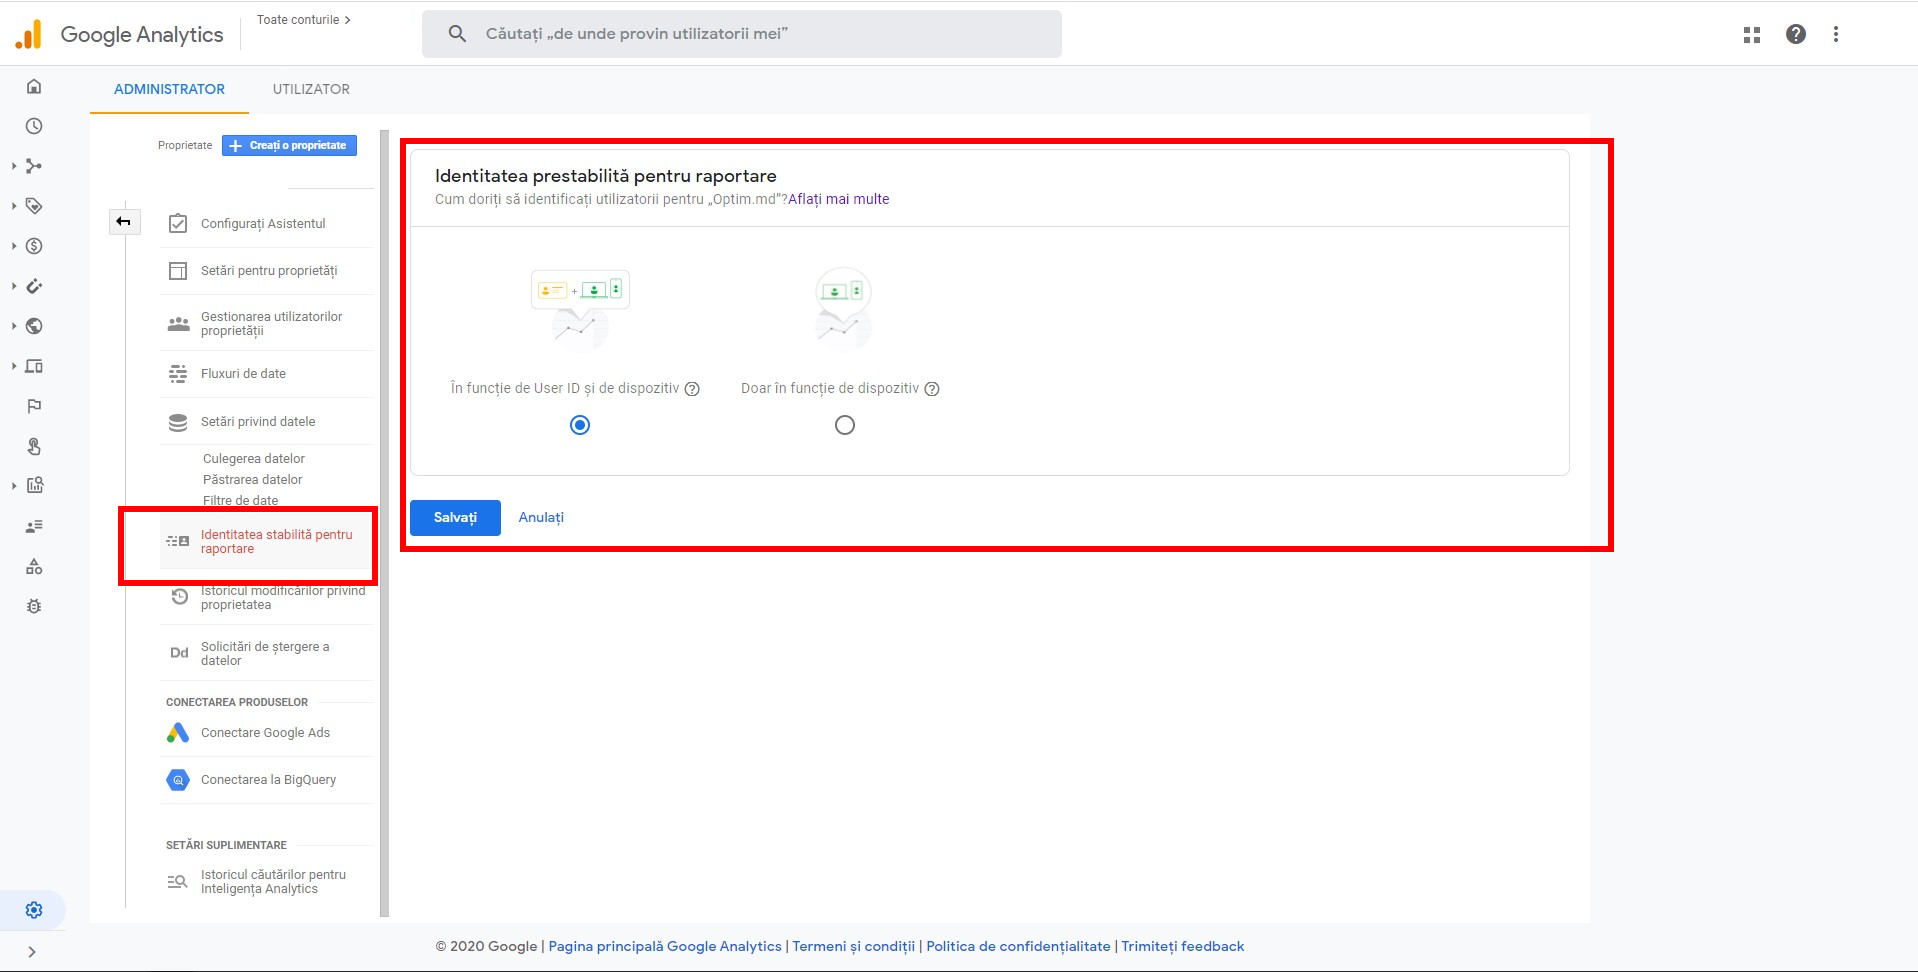The height and width of the screenshot is (972, 1918).
Task: Click the Home icon in left sidebar
Action: pyautogui.click(x=34, y=86)
